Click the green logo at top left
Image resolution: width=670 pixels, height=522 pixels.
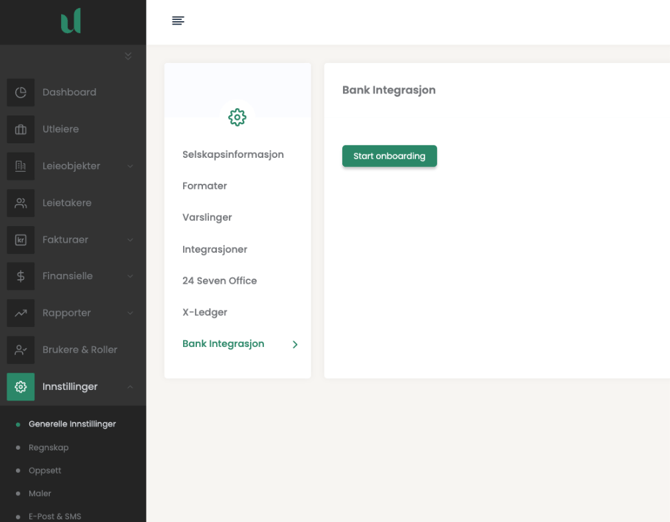71,21
